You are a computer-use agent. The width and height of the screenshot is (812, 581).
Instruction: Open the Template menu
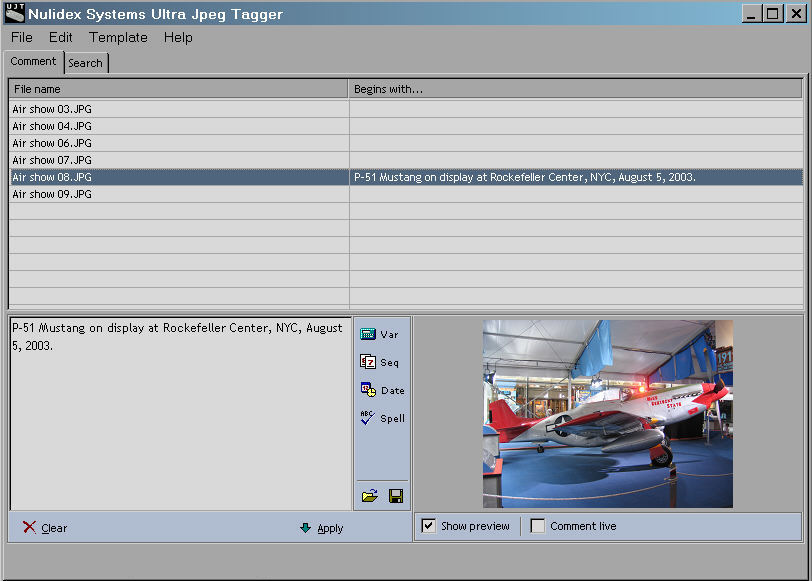(118, 38)
